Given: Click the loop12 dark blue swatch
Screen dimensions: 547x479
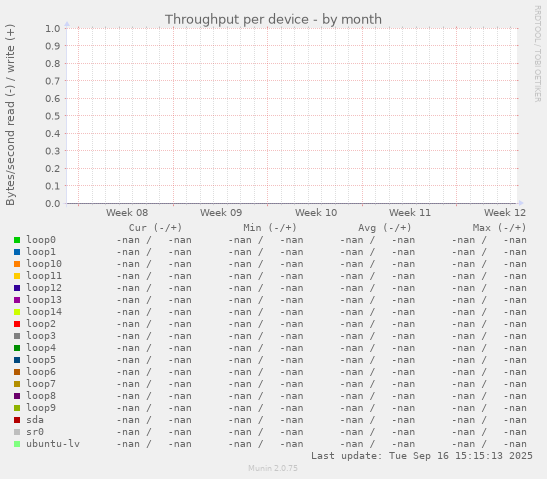Looking at the screenshot, I should click(x=17, y=288).
